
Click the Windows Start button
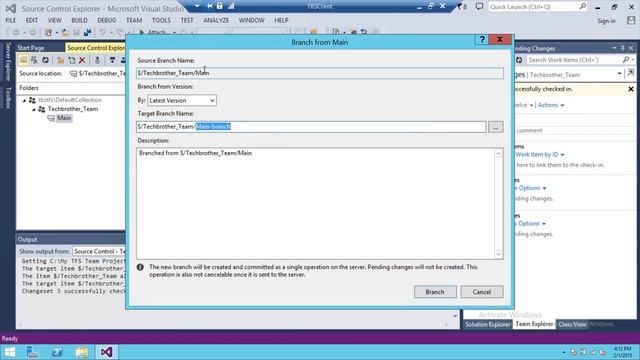(x=9, y=352)
